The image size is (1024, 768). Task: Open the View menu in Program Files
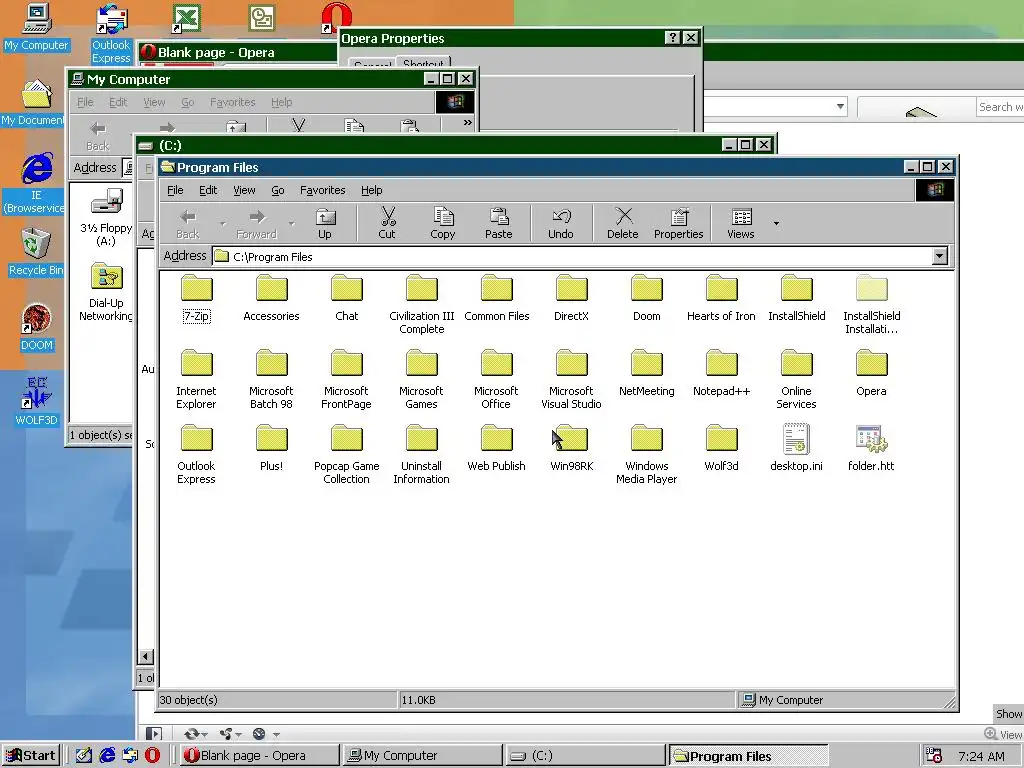[244, 190]
